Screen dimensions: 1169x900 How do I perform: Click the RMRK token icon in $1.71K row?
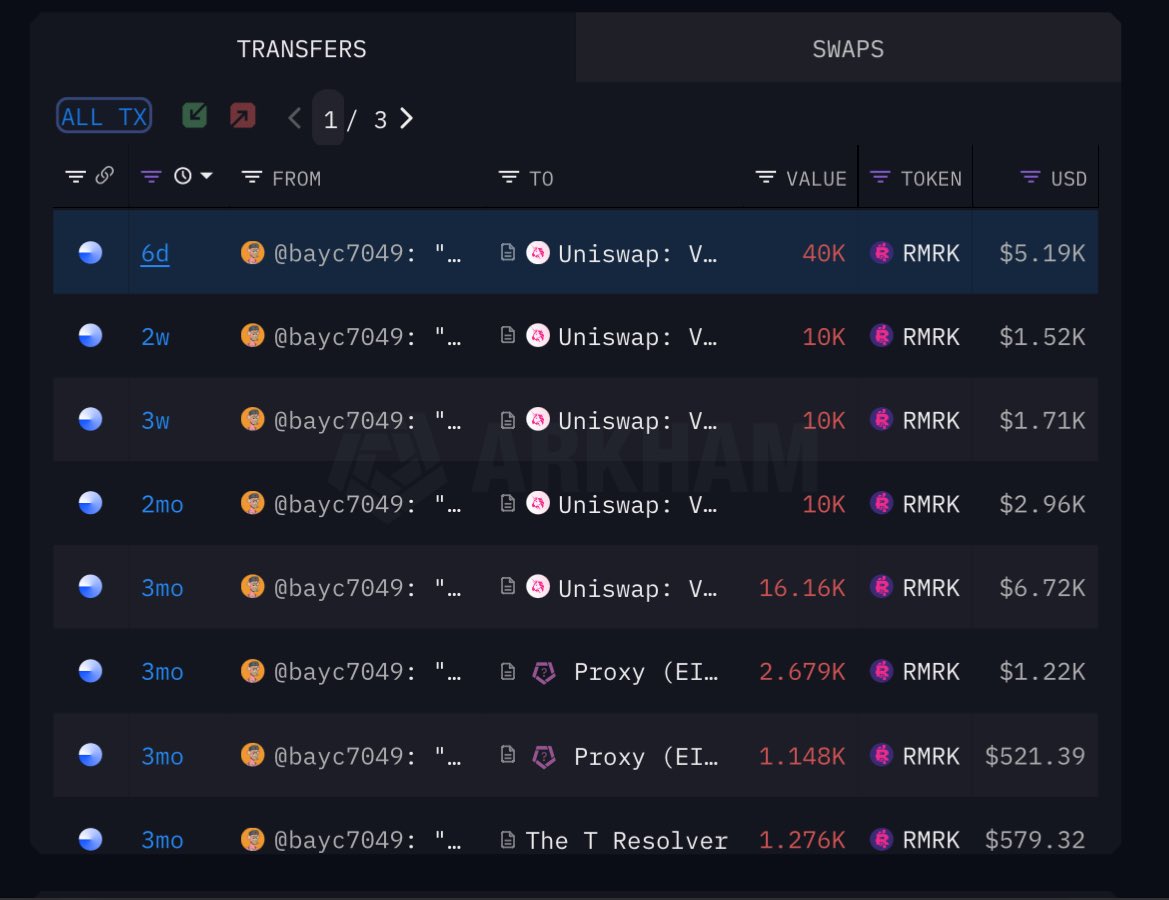click(x=882, y=420)
